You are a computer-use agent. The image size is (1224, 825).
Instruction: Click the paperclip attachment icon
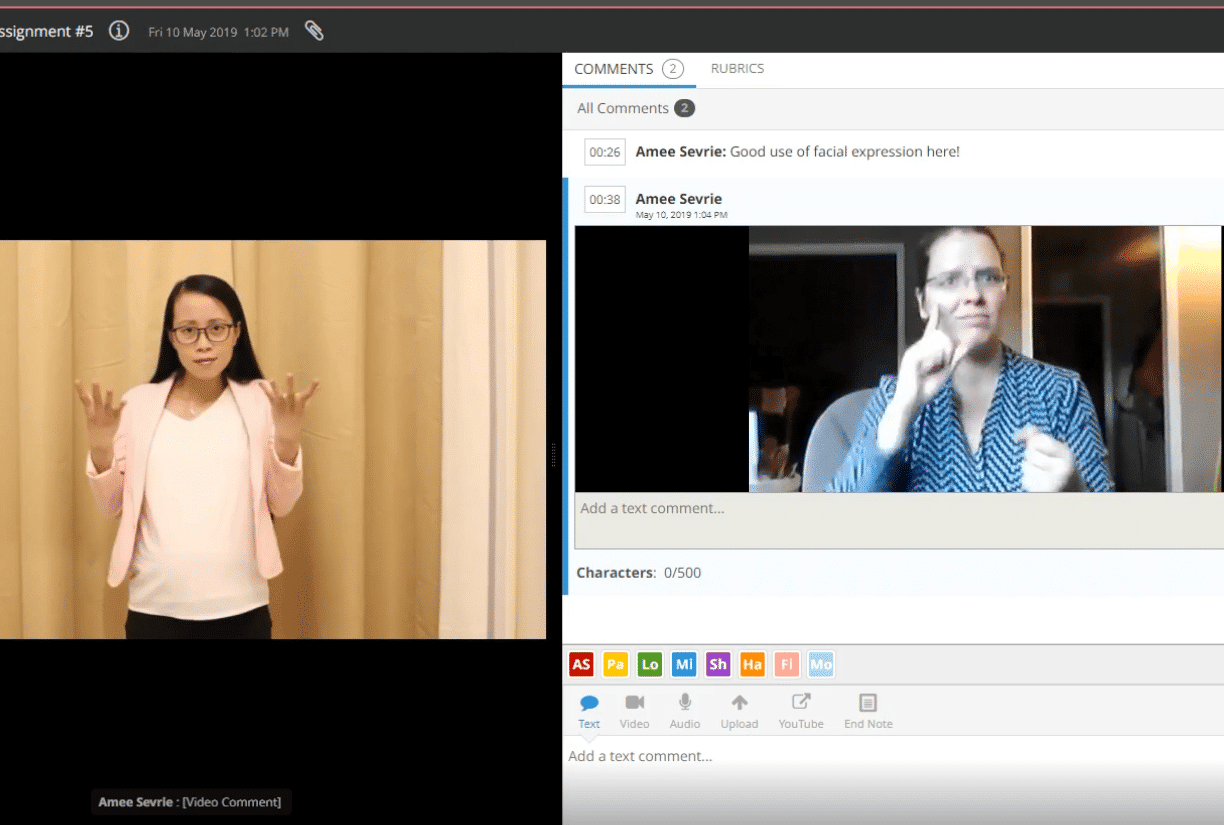[314, 31]
